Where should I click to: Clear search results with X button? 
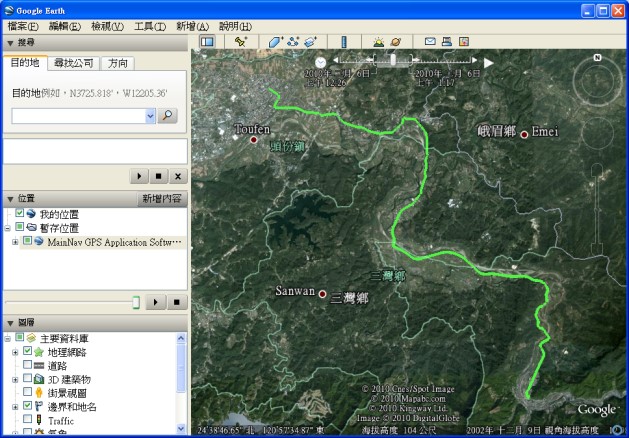tap(178, 176)
